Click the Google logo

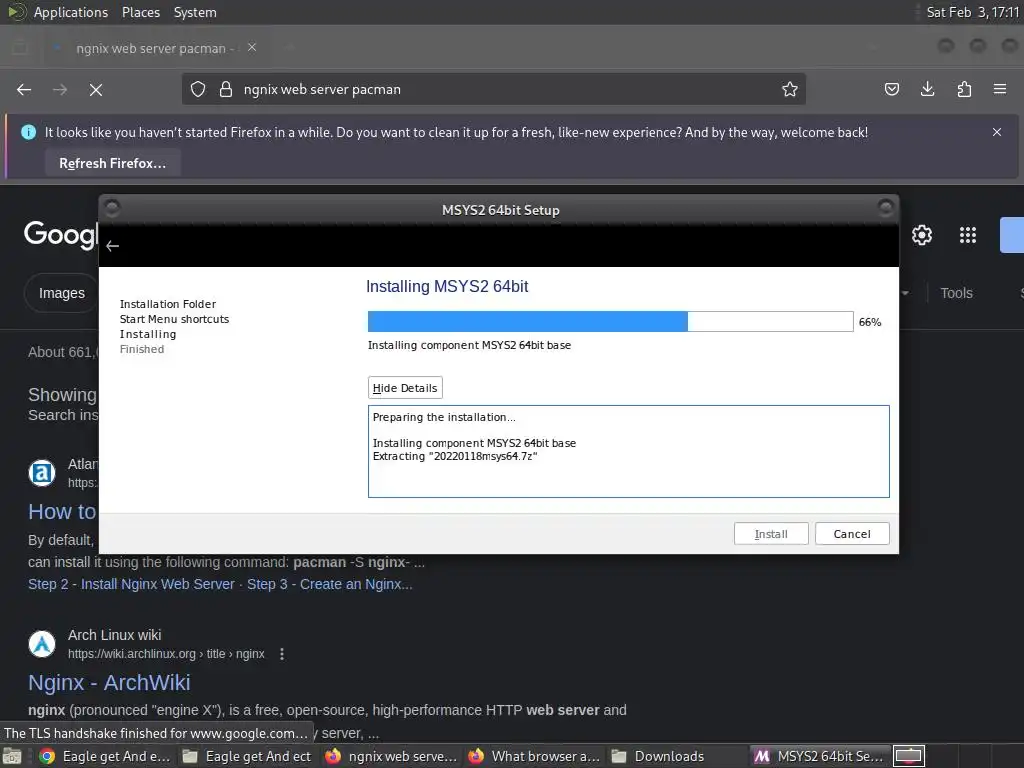point(61,234)
